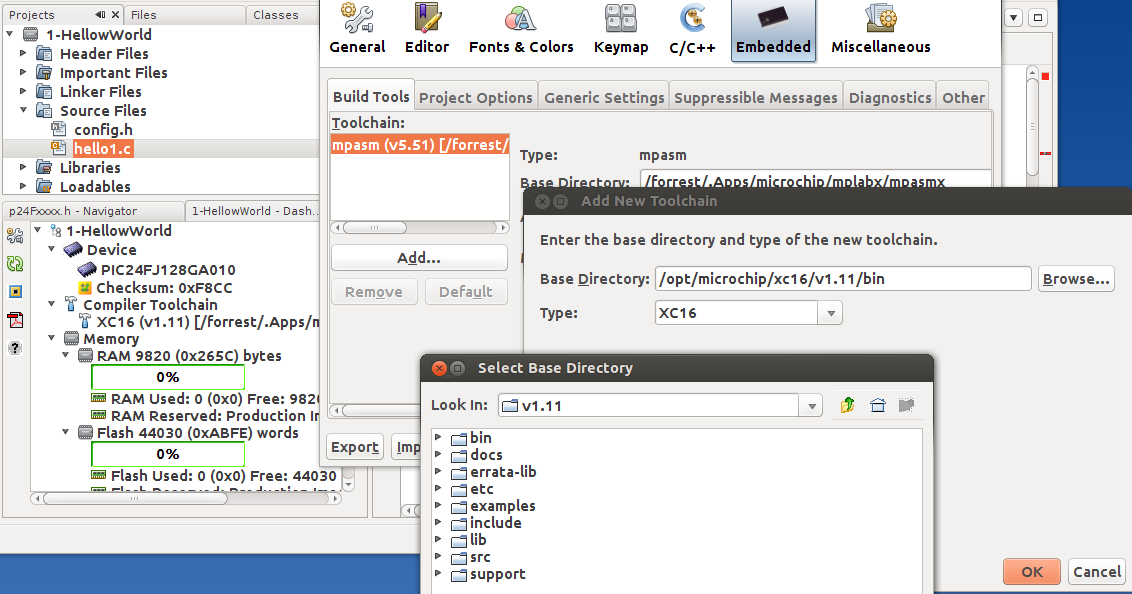The width and height of the screenshot is (1132, 594).
Task: Open the Diagnostics tab
Action: (890, 97)
